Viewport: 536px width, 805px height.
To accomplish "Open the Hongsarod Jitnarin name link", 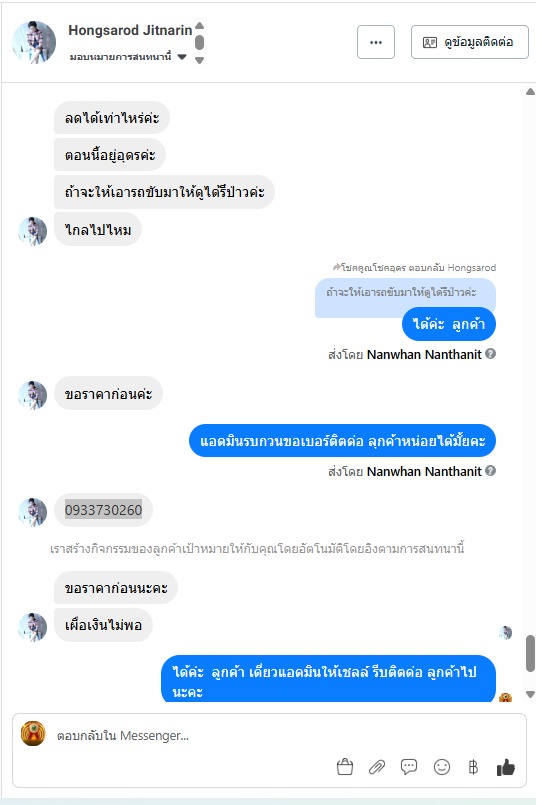I will (130, 30).
